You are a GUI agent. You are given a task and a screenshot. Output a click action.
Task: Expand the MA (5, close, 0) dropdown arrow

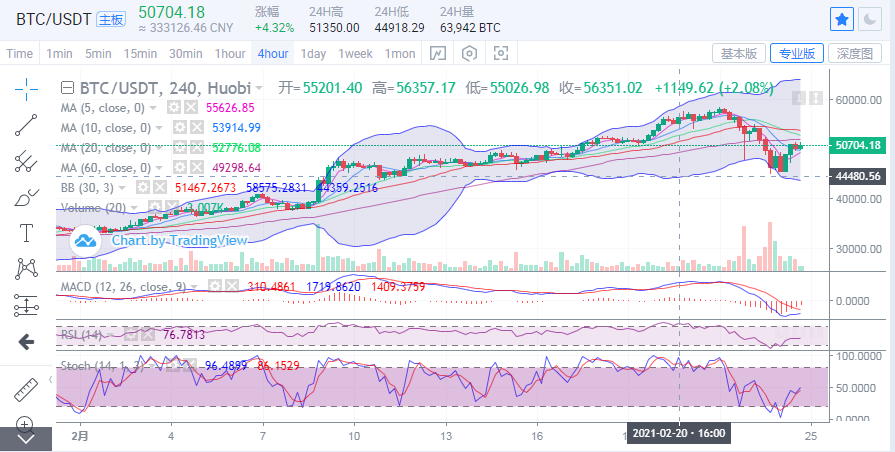tap(153, 108)
